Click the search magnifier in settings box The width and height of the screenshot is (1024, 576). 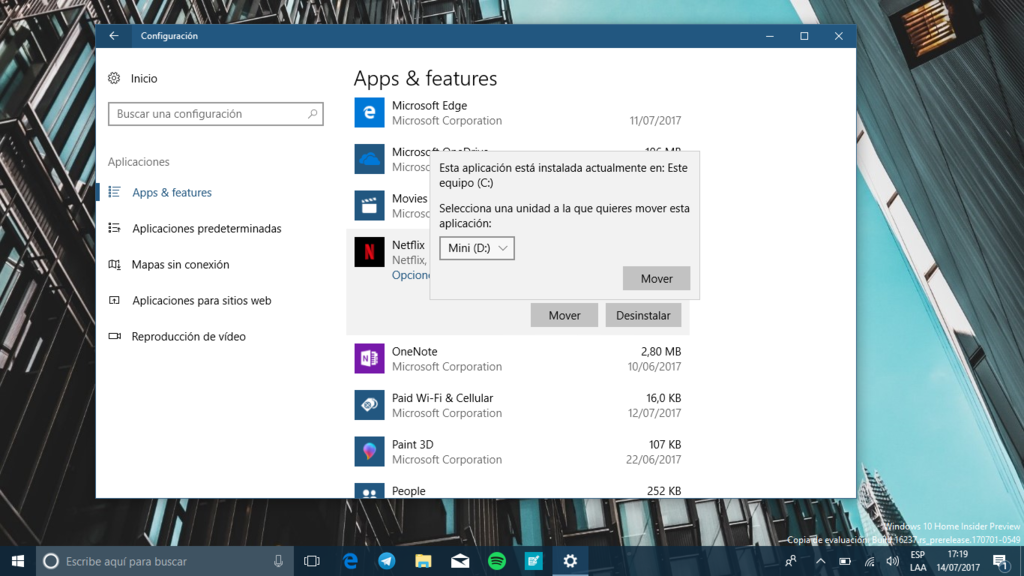click(x=312, y=114)
